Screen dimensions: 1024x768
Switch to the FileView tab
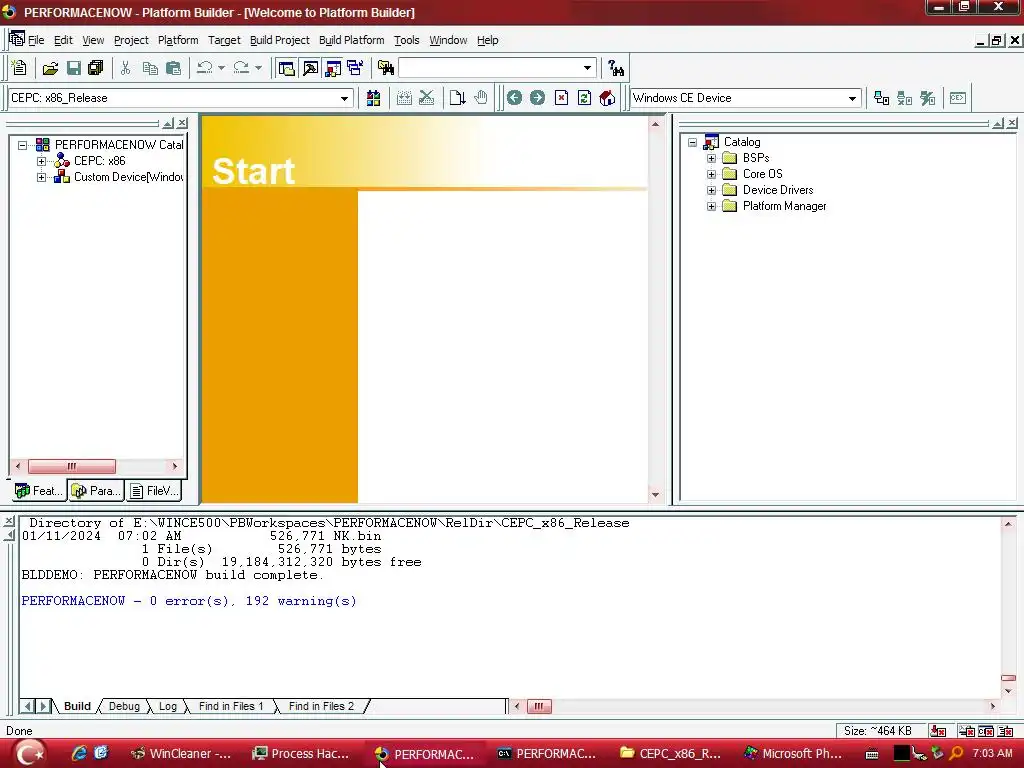155,491
